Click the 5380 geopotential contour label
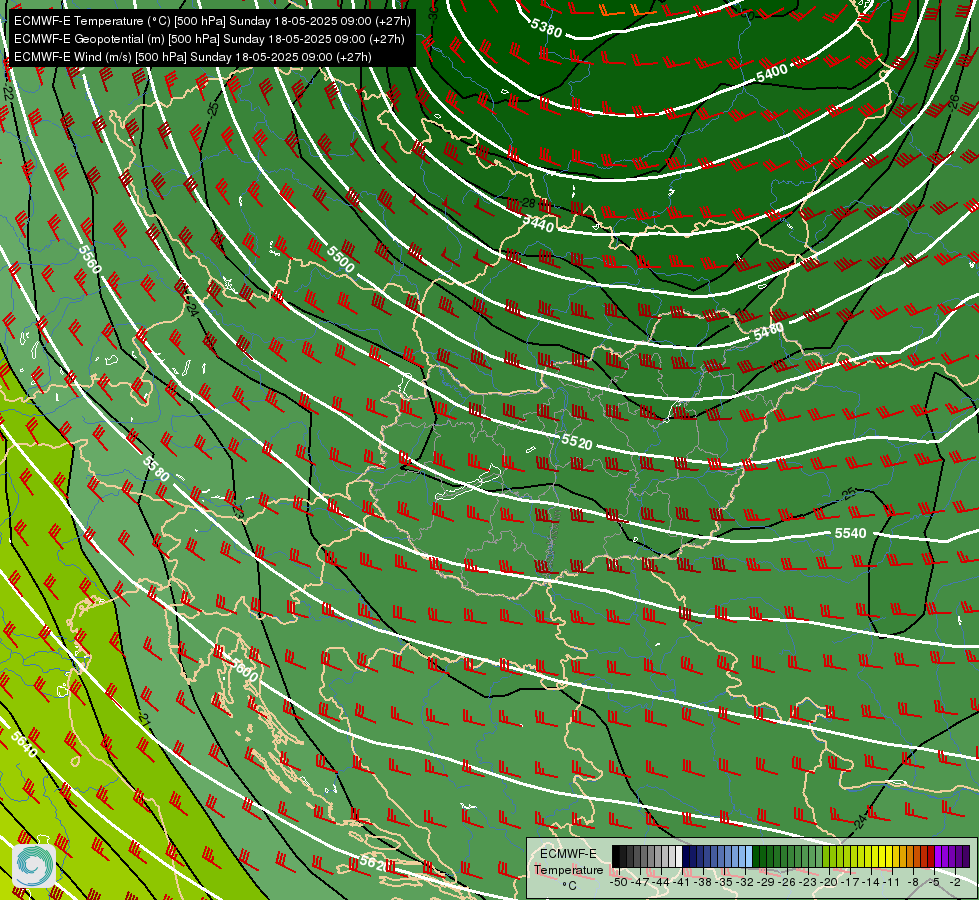Image resolution: width=979 pixels, height=900 pixels. [546, 27]
